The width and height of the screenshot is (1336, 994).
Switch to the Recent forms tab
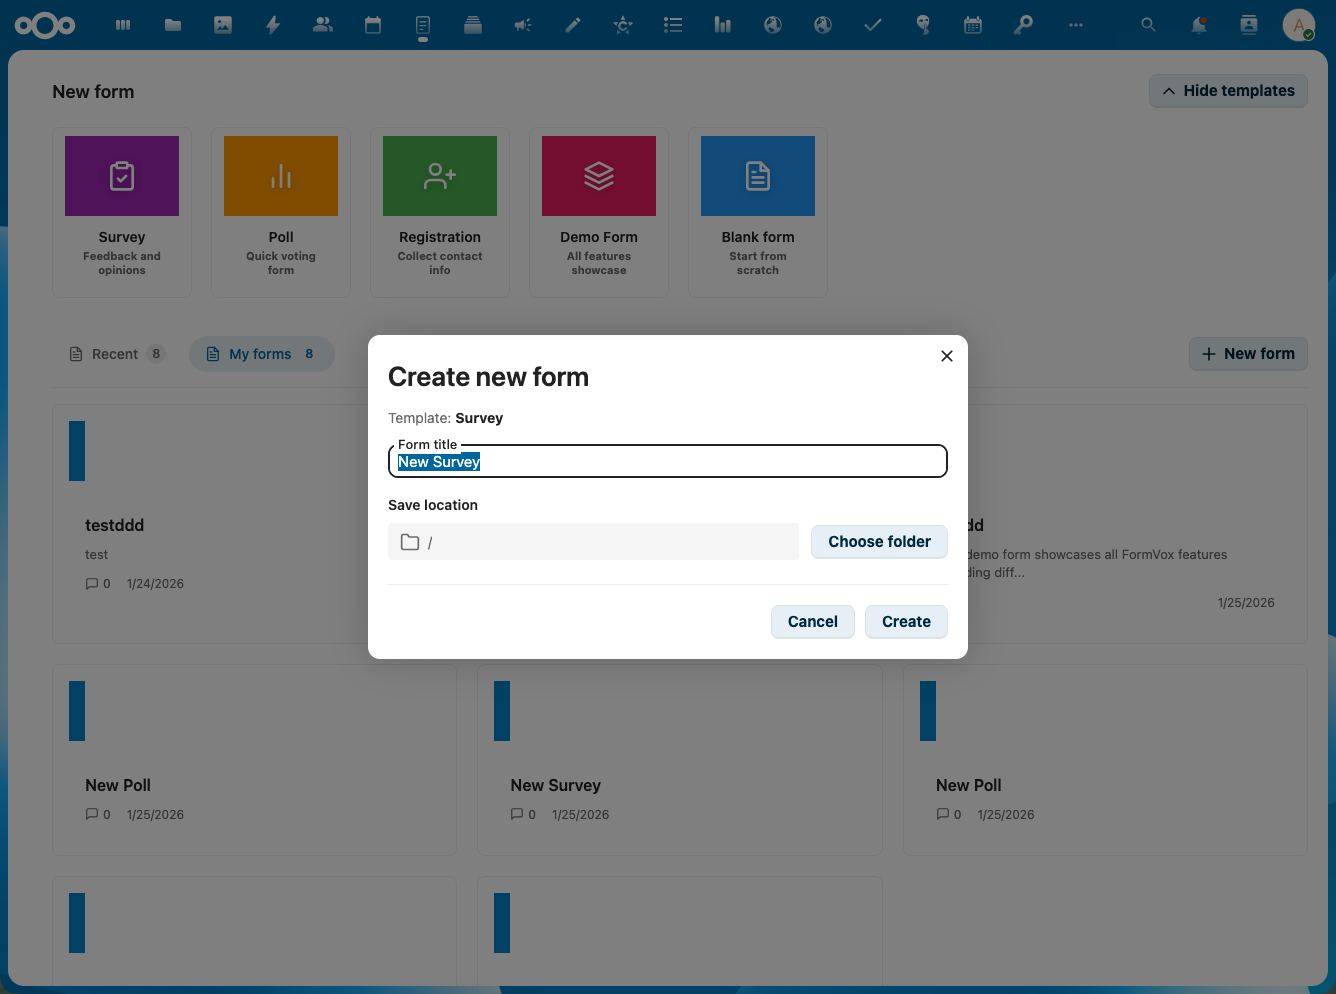pos(115,353)
